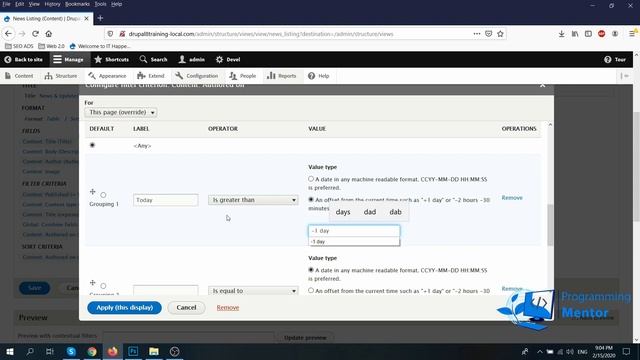Open the 'Is equal to' operator dropdown
This screenshot has width=640, height=360.
click(x=253, y=291)
